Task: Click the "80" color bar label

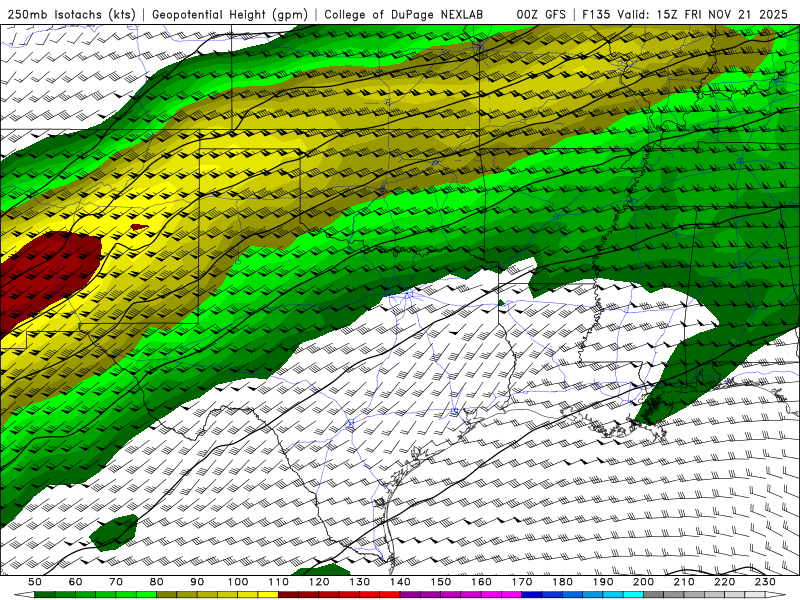Action: tap(157, 582)
